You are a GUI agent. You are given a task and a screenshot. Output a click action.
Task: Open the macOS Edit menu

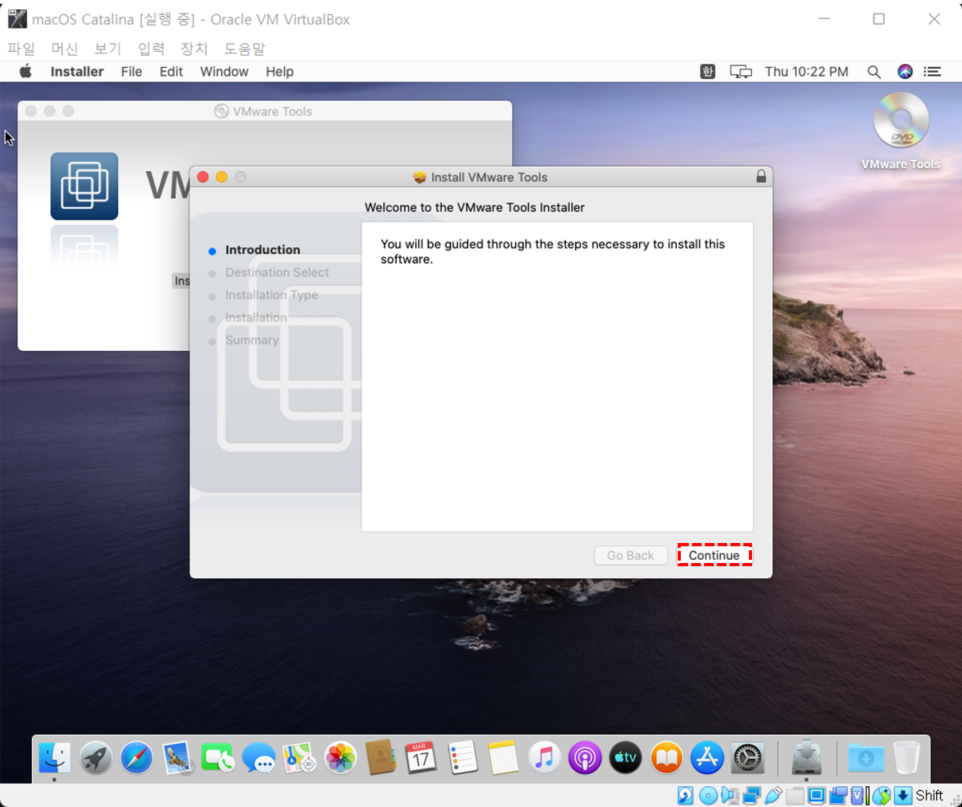pos(171,72)
